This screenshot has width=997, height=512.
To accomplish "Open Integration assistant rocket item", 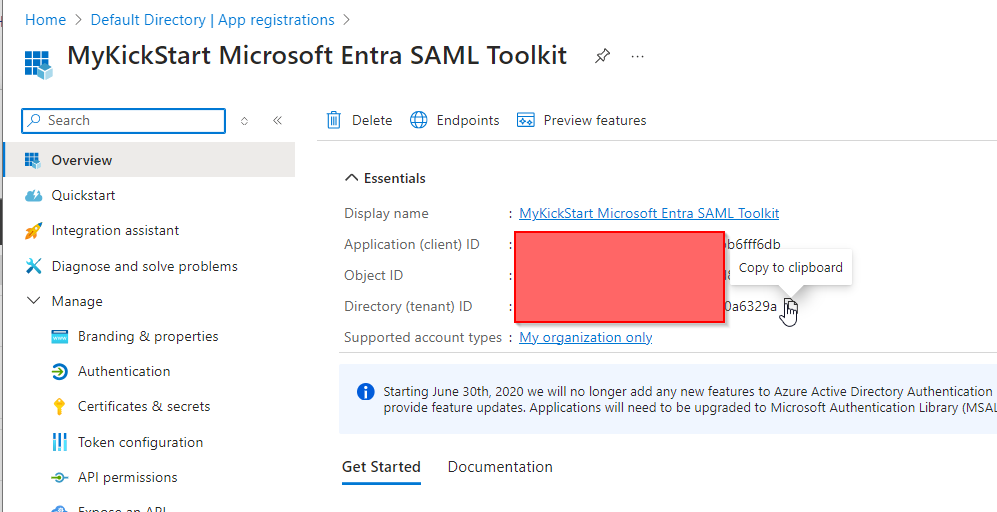I will pos(34,231).
